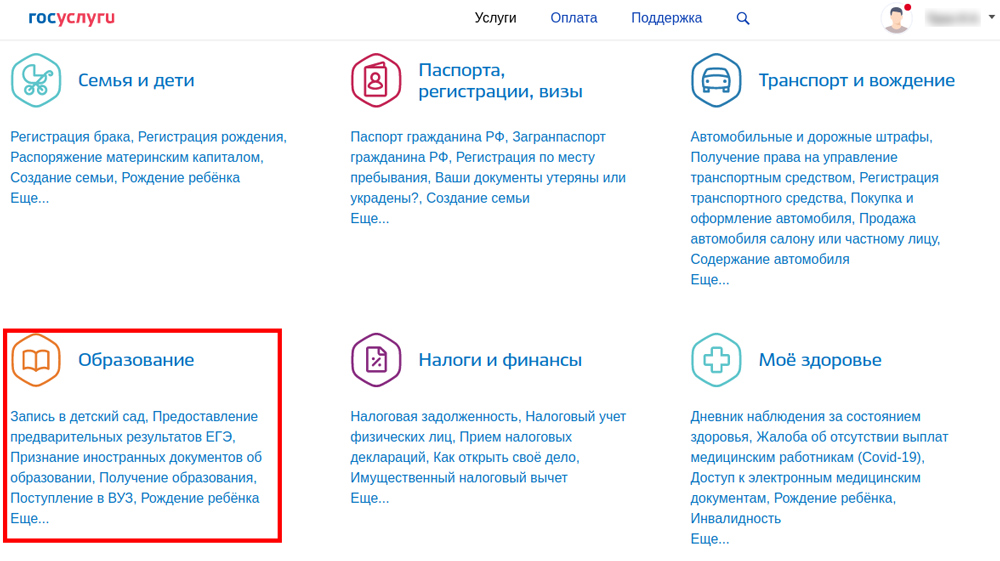Click the Моё здоровье category heading
This screenshot has height=561, width=1000.
click(x=820, y=360)
